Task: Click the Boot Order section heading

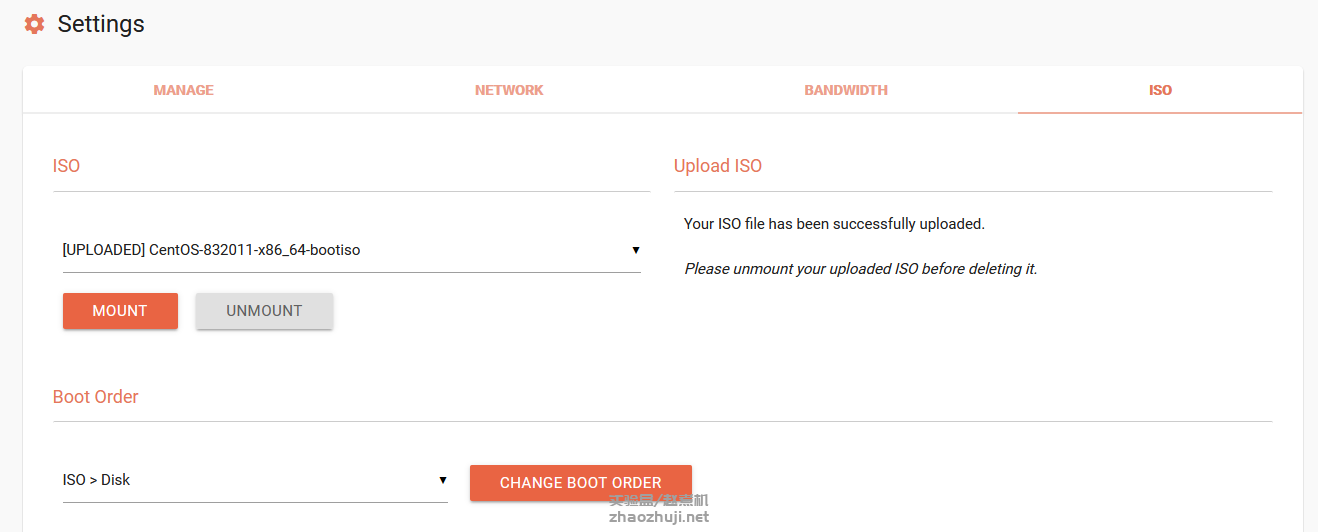Action: (96, 397)
